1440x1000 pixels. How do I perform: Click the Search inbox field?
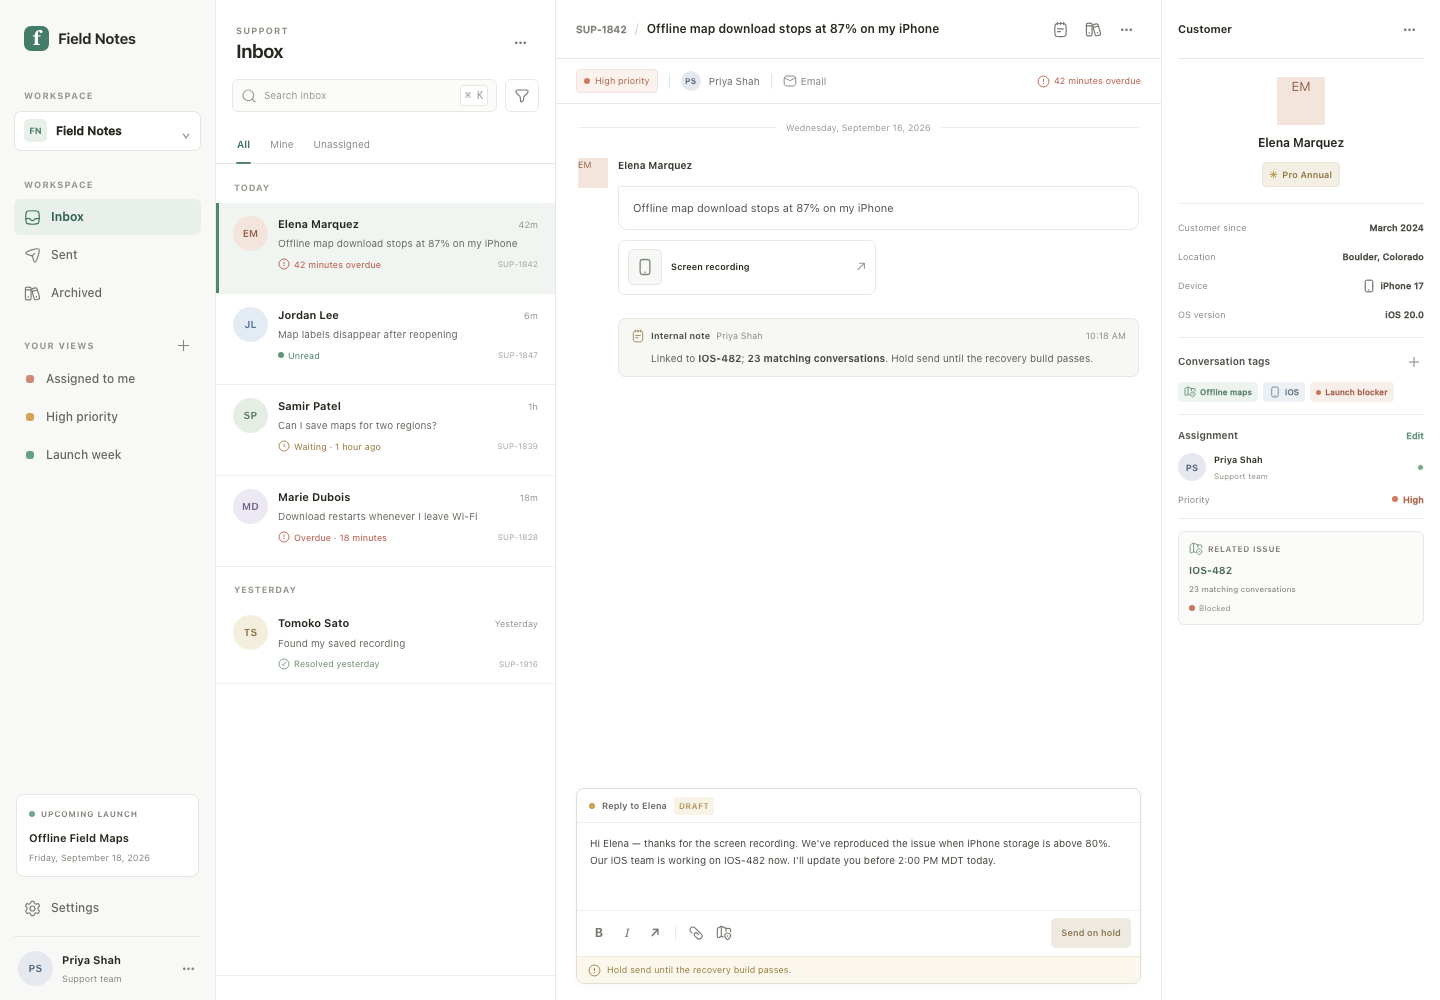[x=365, y=95]
